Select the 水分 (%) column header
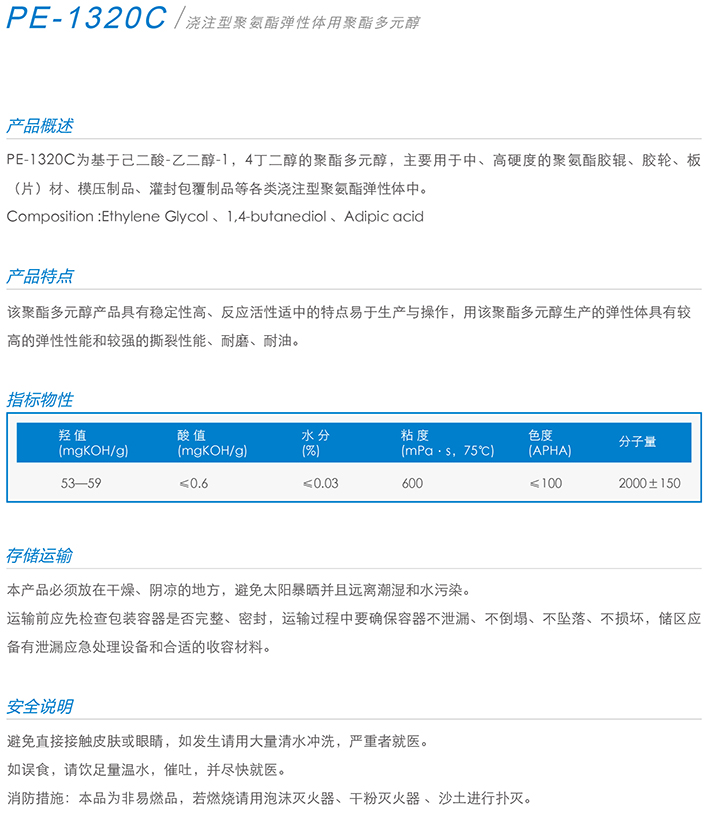 316,443
